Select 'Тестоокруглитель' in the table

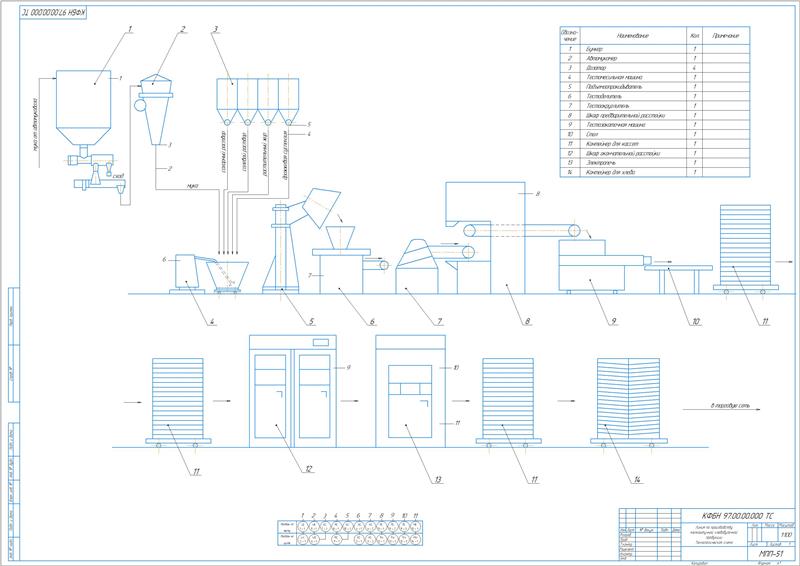tap(607, 106)
